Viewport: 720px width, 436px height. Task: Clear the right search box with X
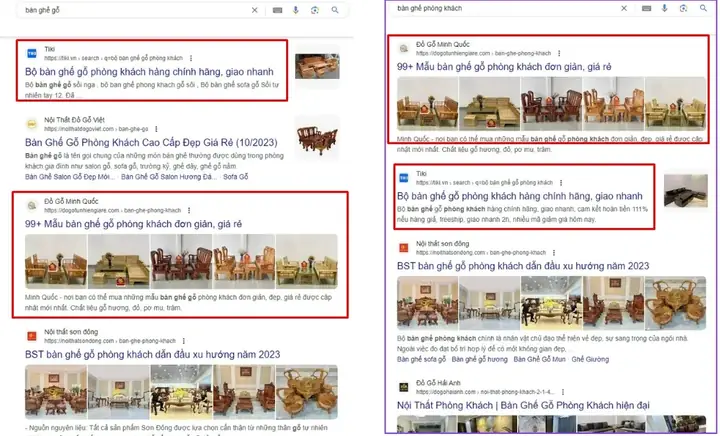coord(626,7)
